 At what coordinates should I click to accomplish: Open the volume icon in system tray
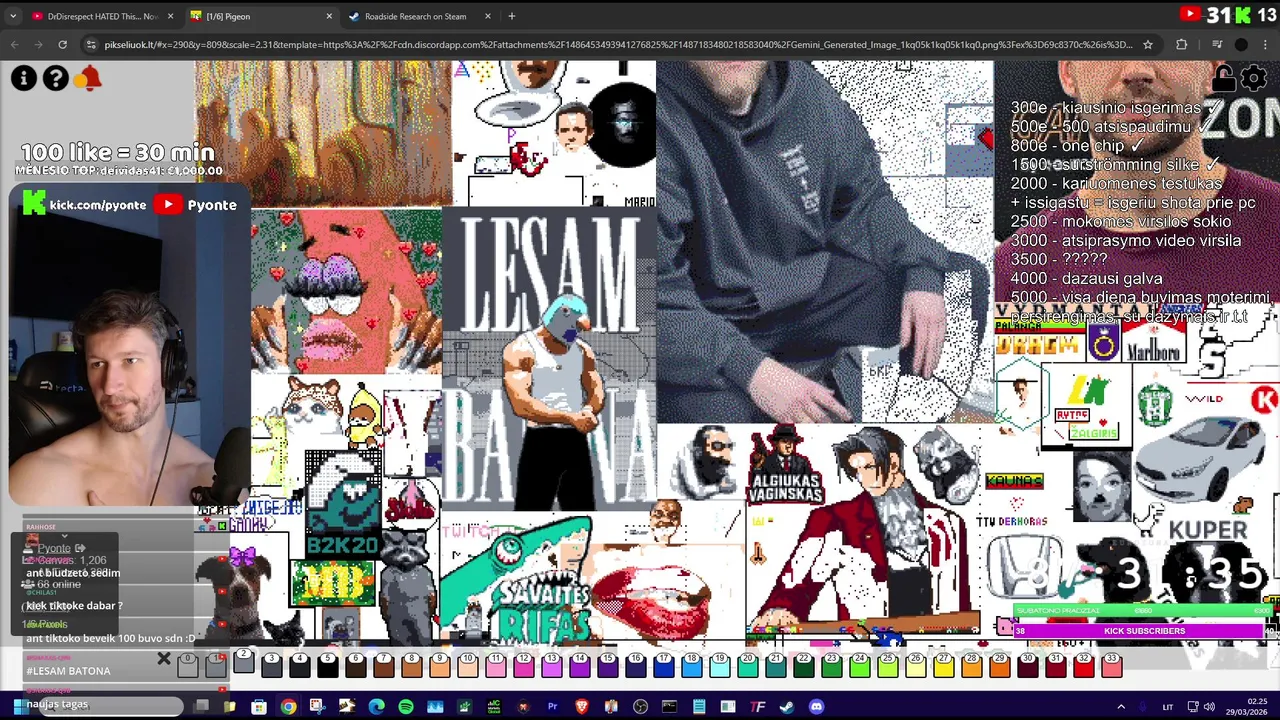point(1209,707)
